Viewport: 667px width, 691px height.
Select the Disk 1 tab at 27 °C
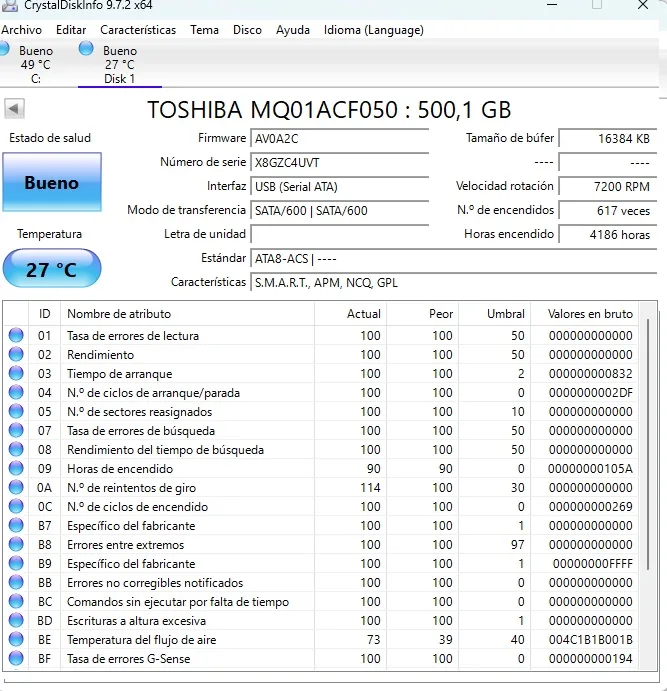[120, 64]
